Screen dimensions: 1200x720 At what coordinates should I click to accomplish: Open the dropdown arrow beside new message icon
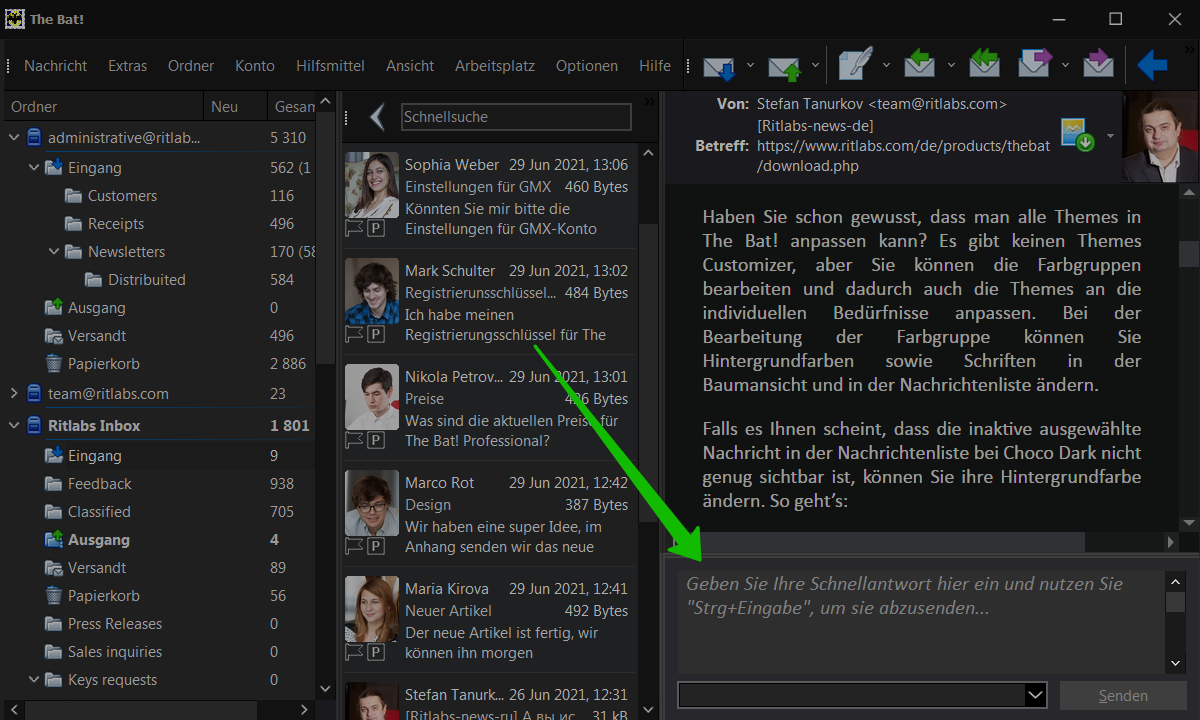click(886, 66)
